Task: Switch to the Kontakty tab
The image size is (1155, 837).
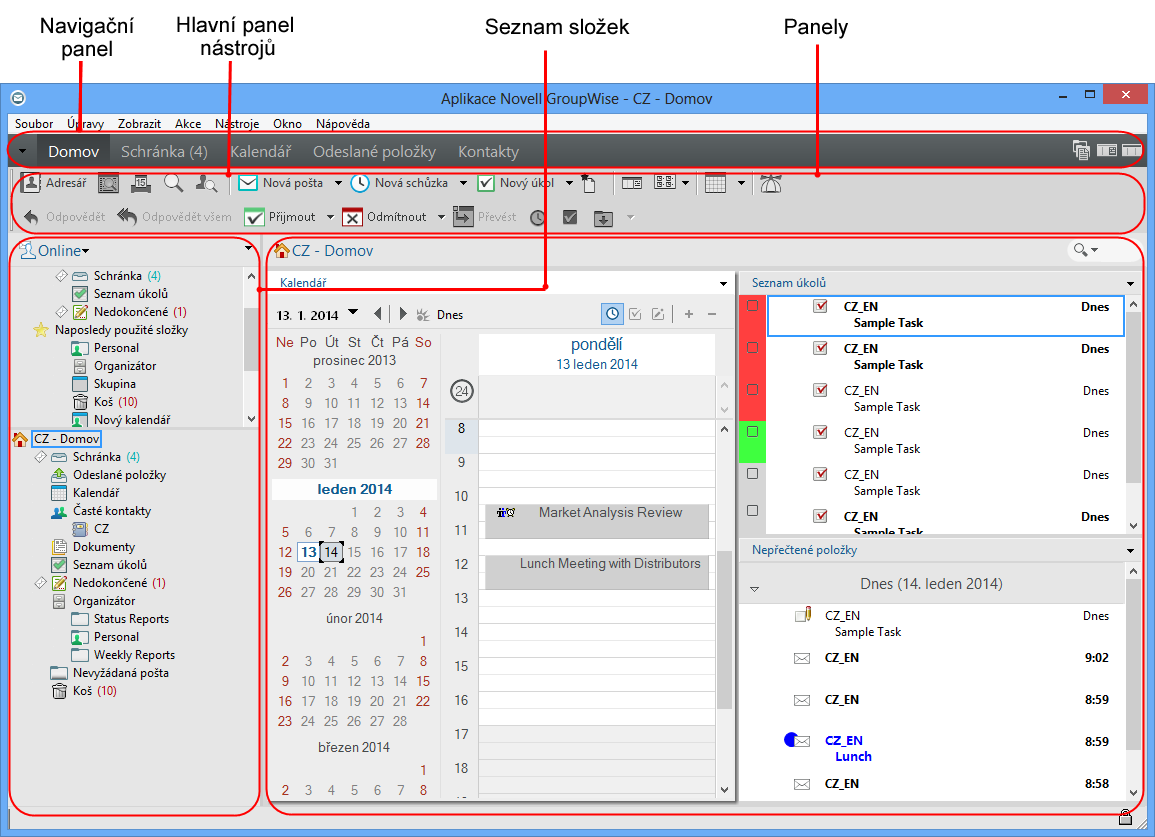Action: click(x=488, y=151)
